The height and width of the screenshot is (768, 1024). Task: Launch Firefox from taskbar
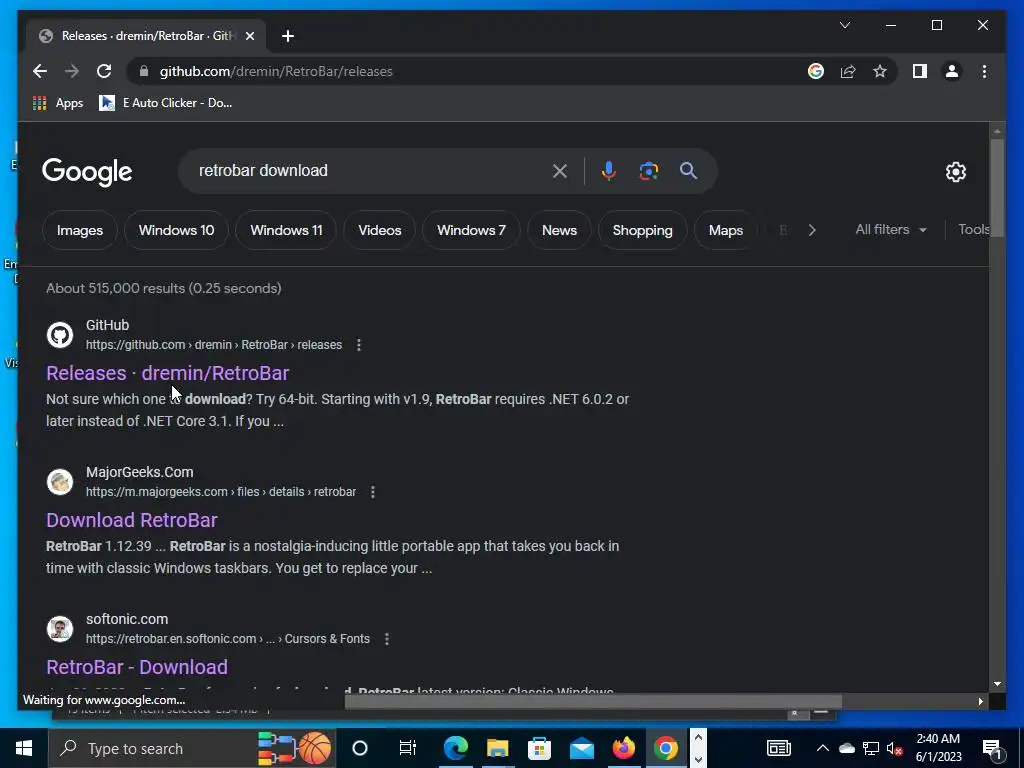(x=623, y=748)
